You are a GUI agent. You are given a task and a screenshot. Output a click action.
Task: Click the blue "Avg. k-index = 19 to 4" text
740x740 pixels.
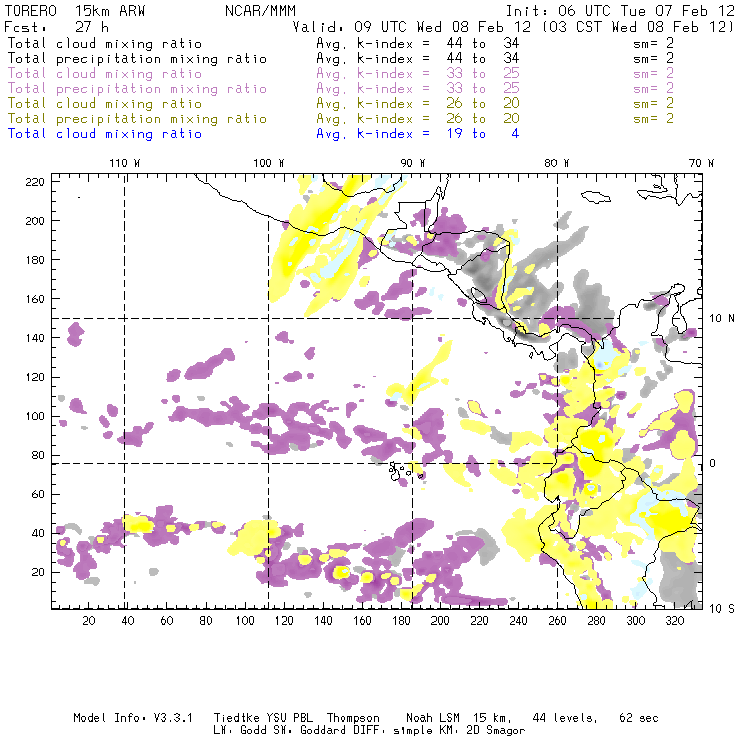[418, 134]
